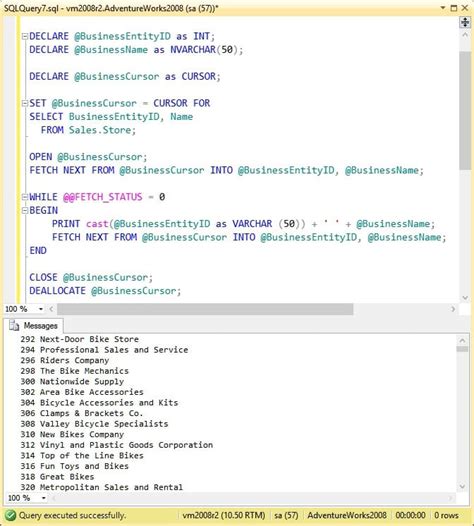Click the 'CLOSE @BusinessCursor;' code line

coord(91,277)
